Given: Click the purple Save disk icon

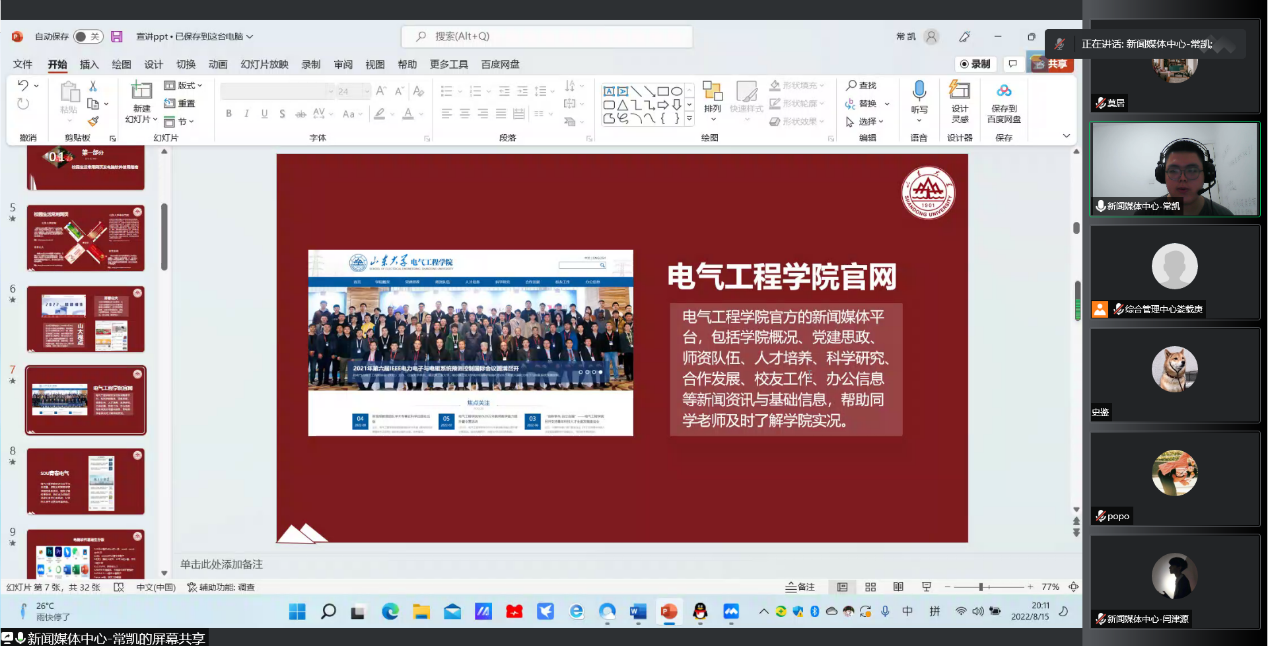Looking at the screenshot, I should point(117,36).
